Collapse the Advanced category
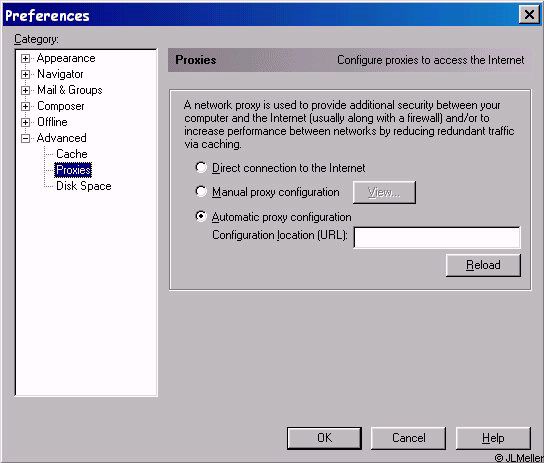This screenshot has height=463, width=544. [x=25, y=138]
